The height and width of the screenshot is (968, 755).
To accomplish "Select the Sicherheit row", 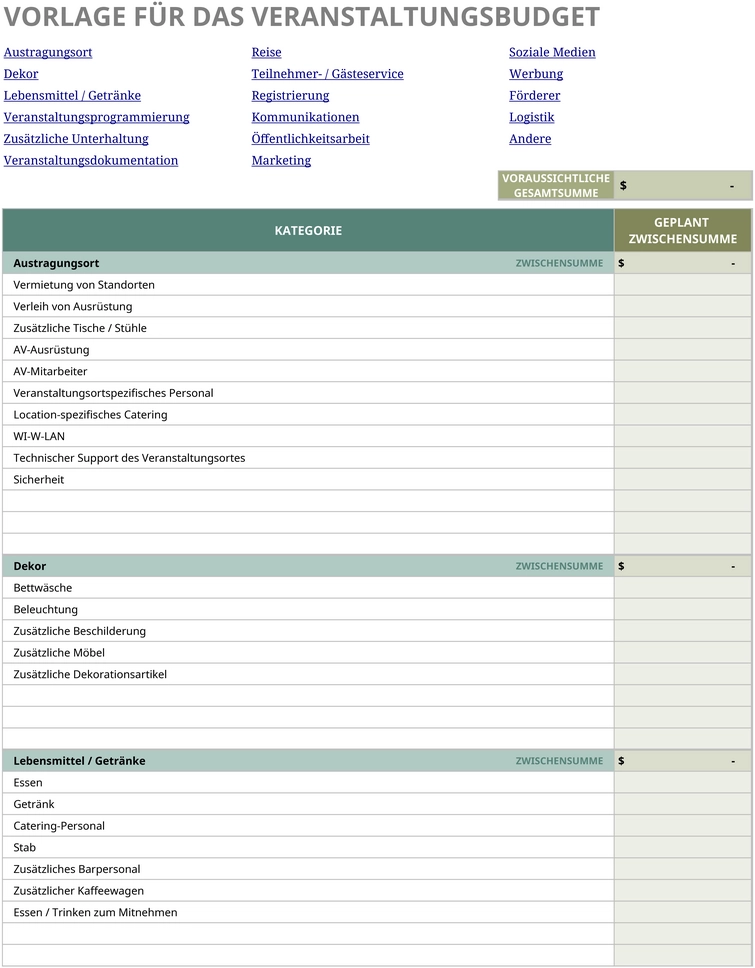I will point(308,479).
